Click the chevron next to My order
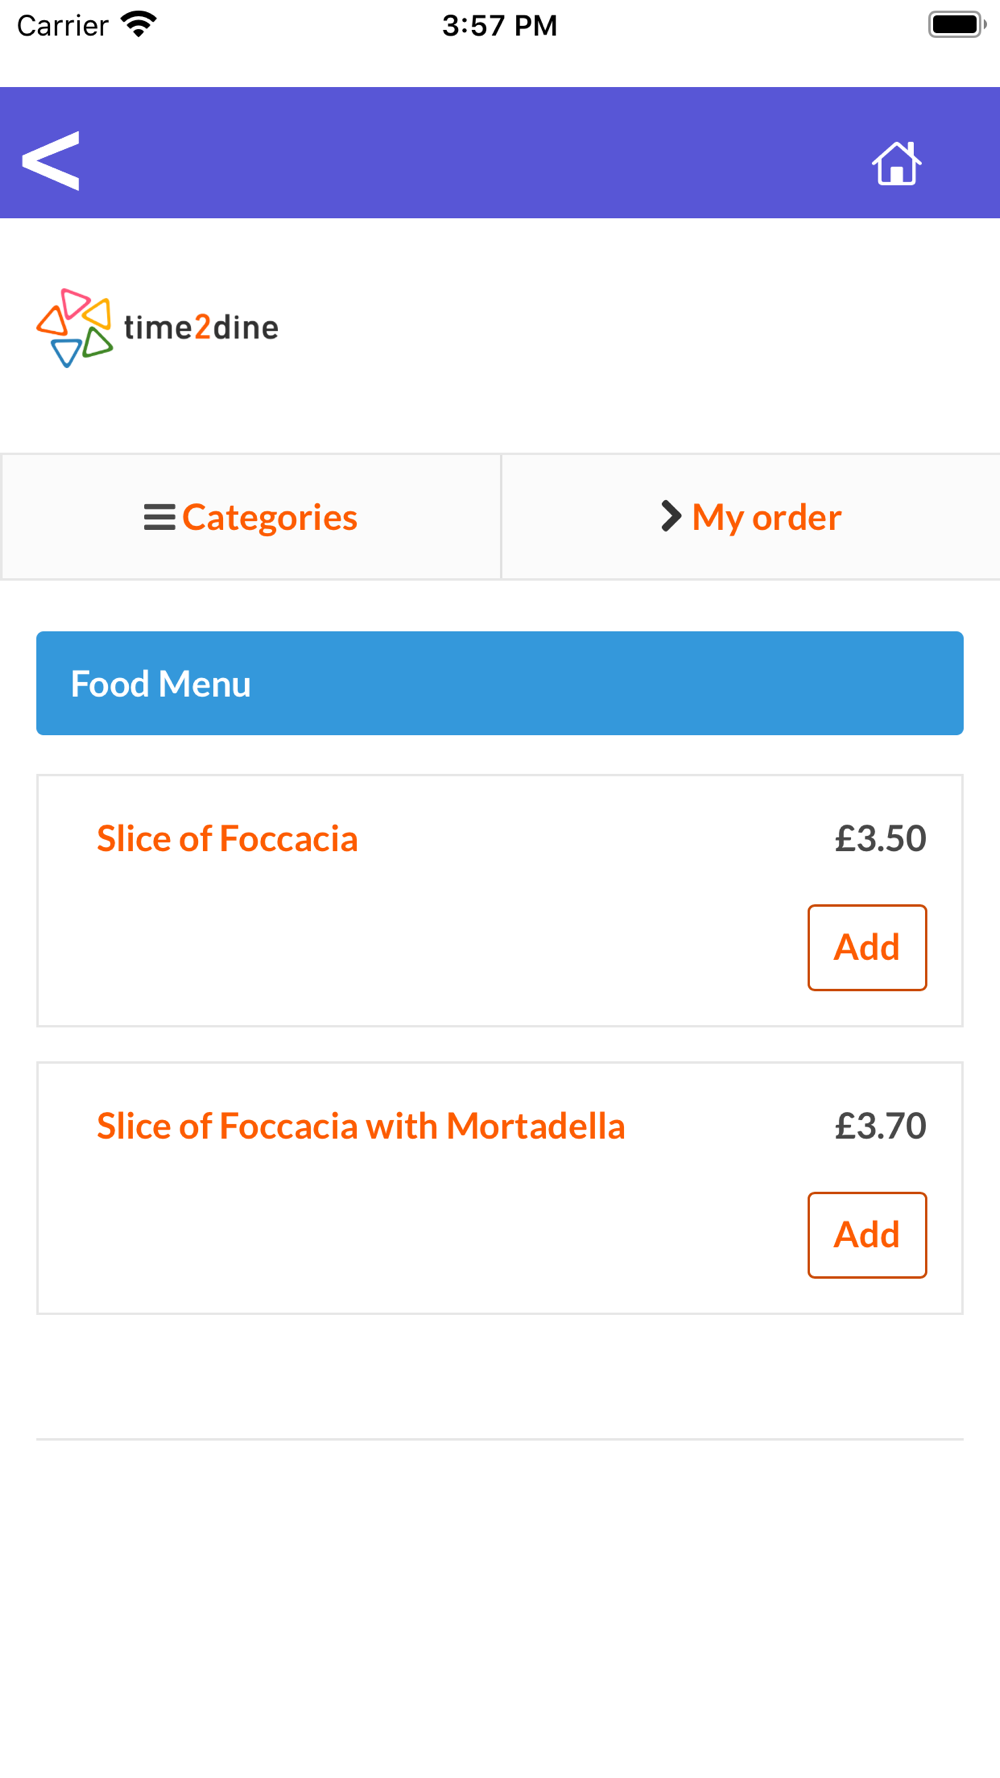1000x1778 pixels. (x=671, y=516)
